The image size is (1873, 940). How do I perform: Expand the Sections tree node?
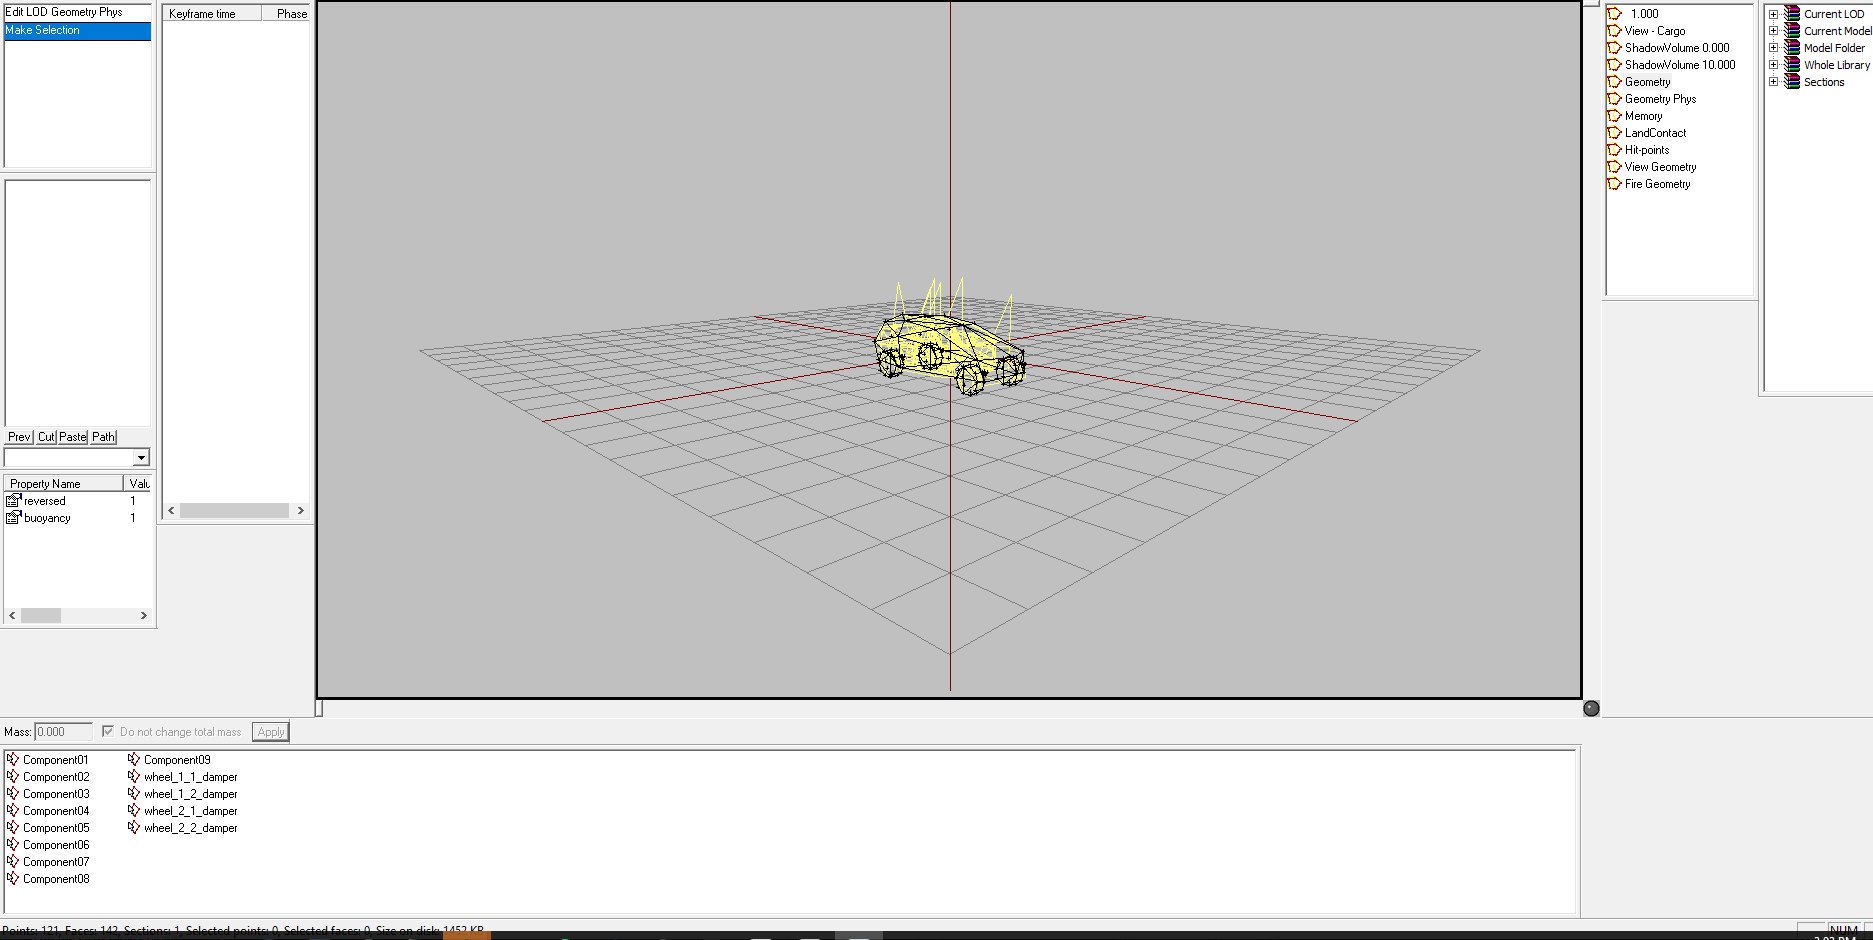(1774, 82)
